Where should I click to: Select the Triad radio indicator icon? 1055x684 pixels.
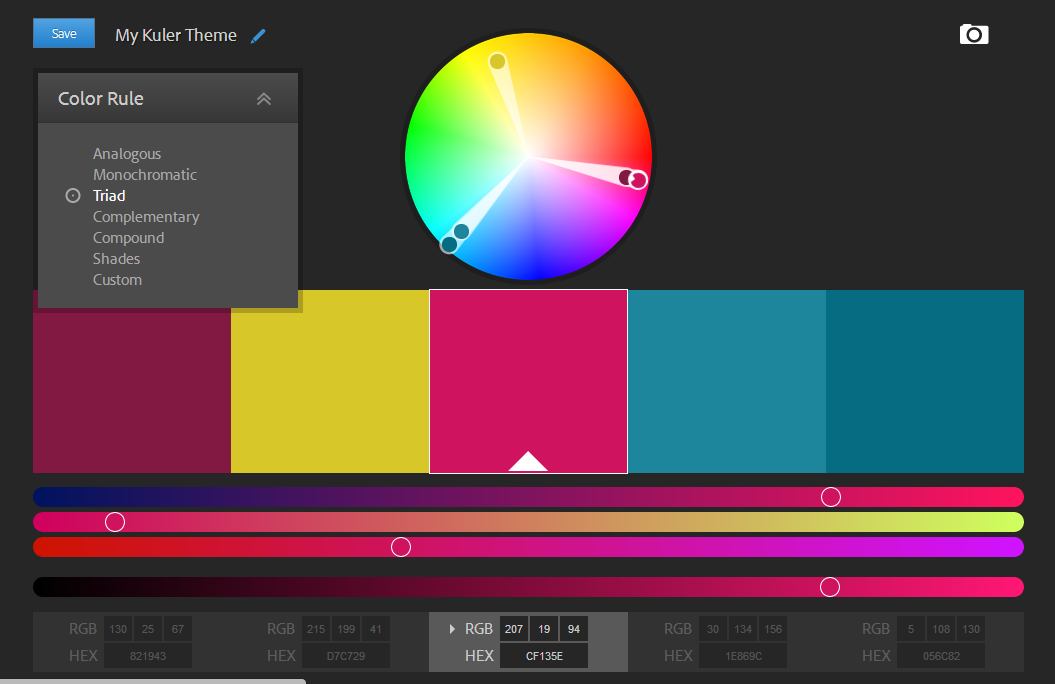(x=73, y=196)
